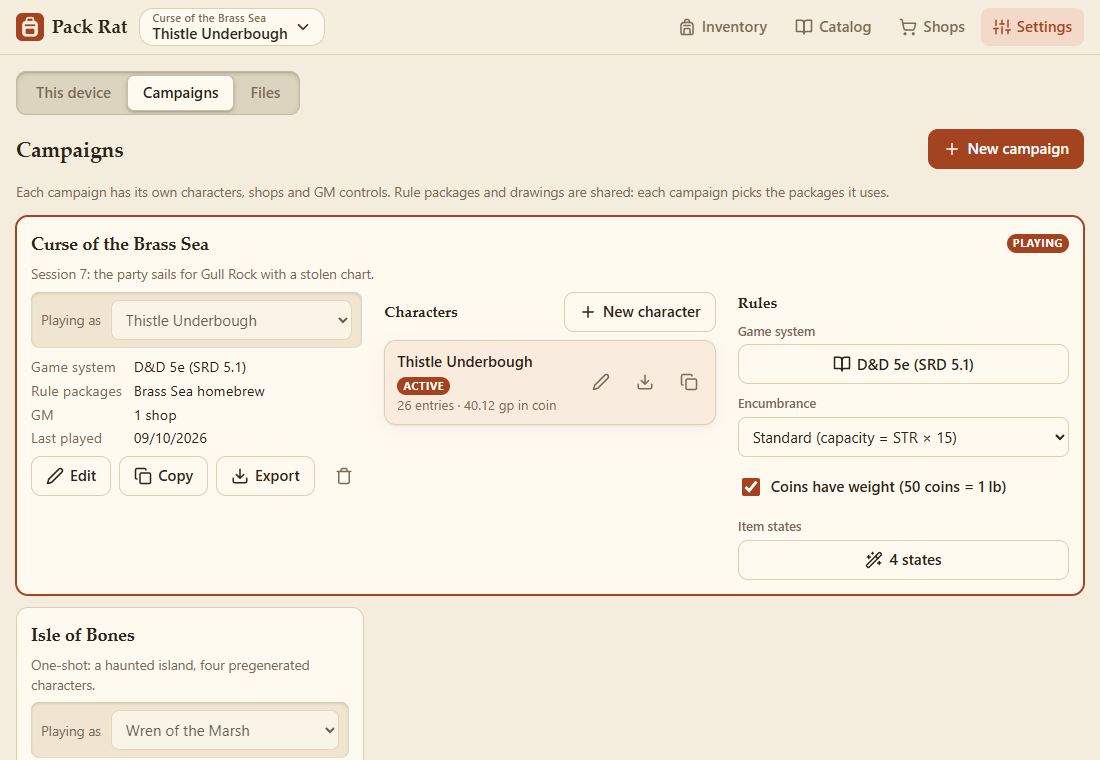Image resolution: width=1100 pixels, height=760 pixels.
Task: Export Thistle Underbough character download icon
Action: (645, 382)
